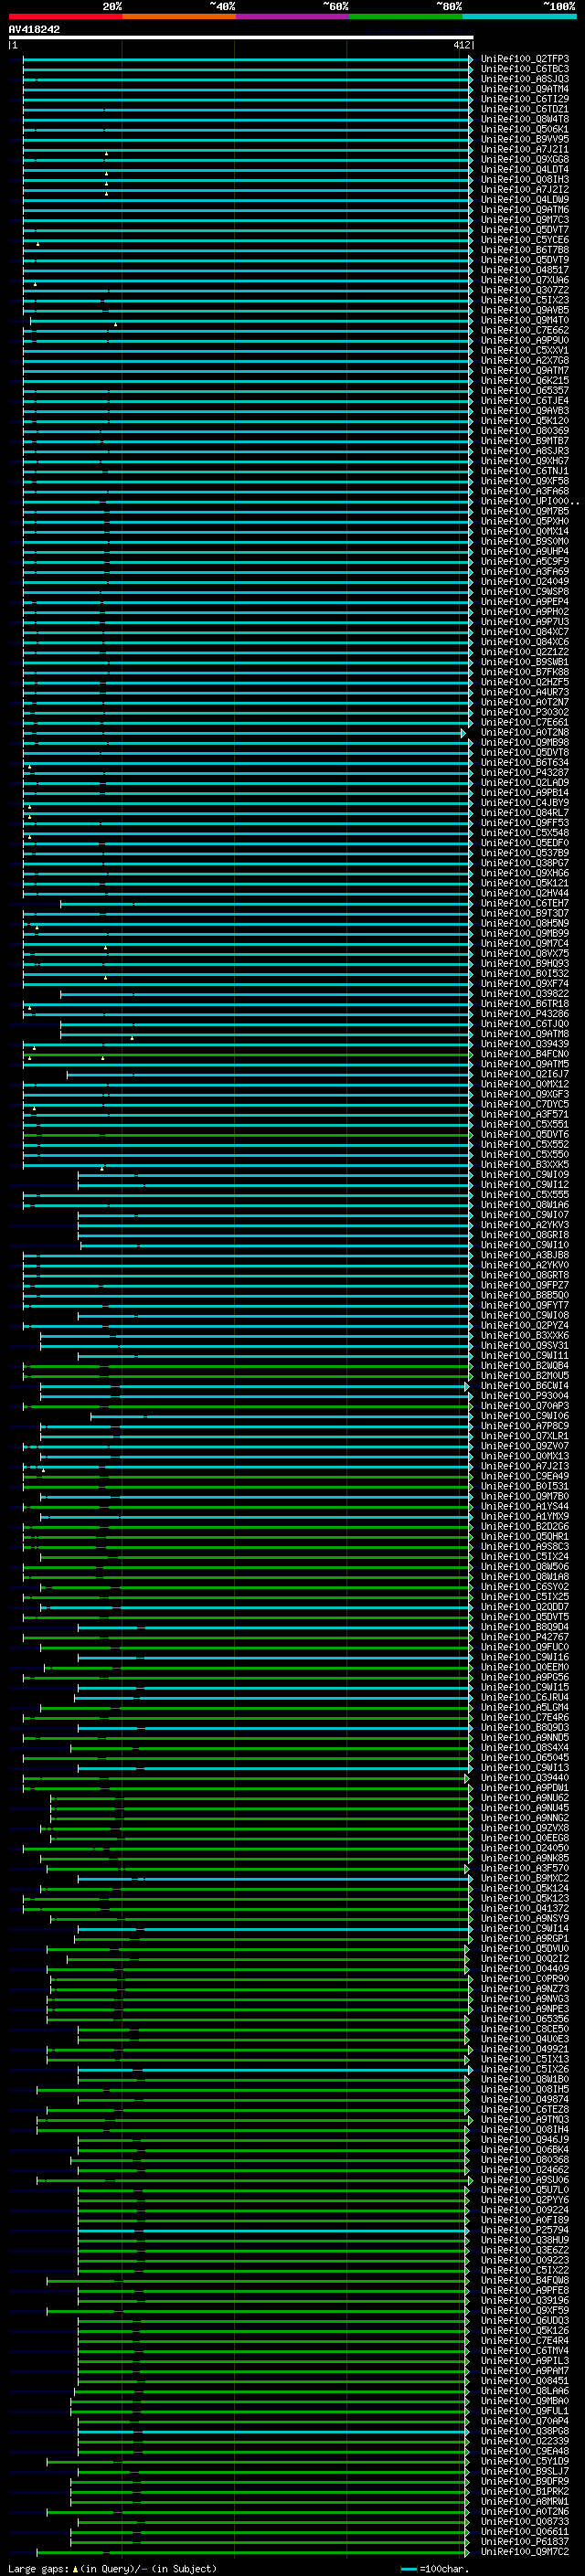Select hit UniRef100_Q9M7C3

pos(525,220)
